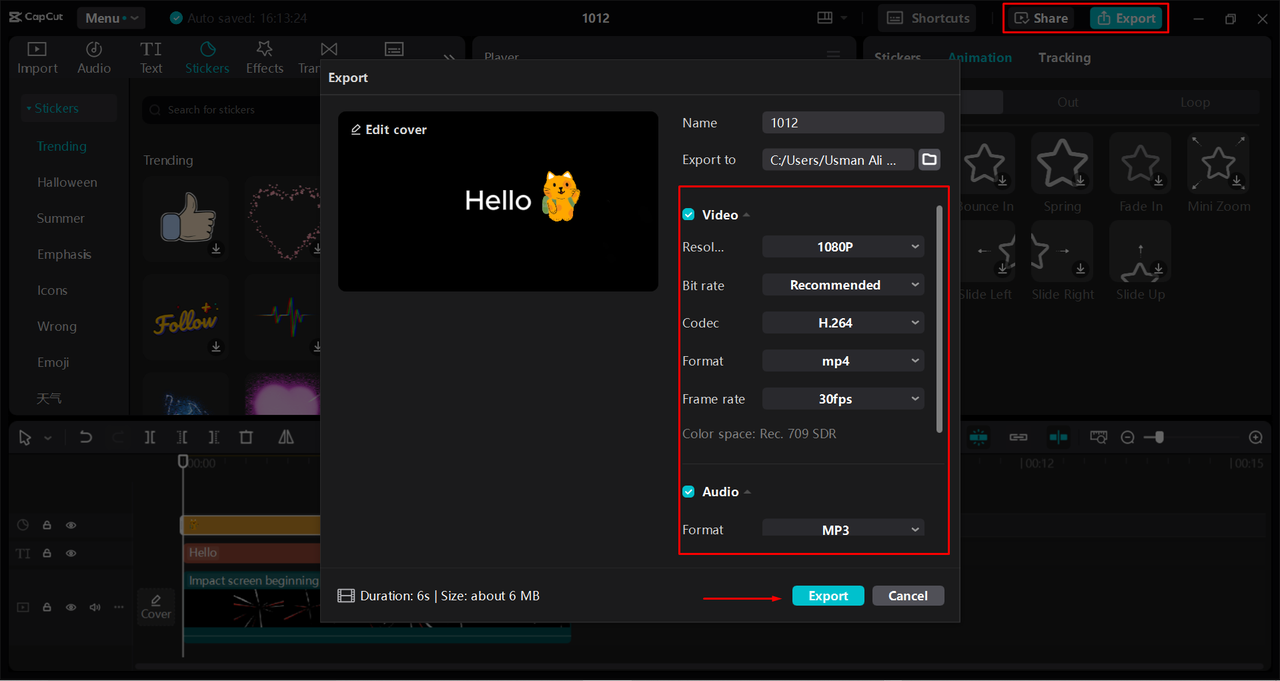Viewport: 1280px width, 681px height.
Task: Toggle the timeline linkage chain icon
Action: (1018, 437)
